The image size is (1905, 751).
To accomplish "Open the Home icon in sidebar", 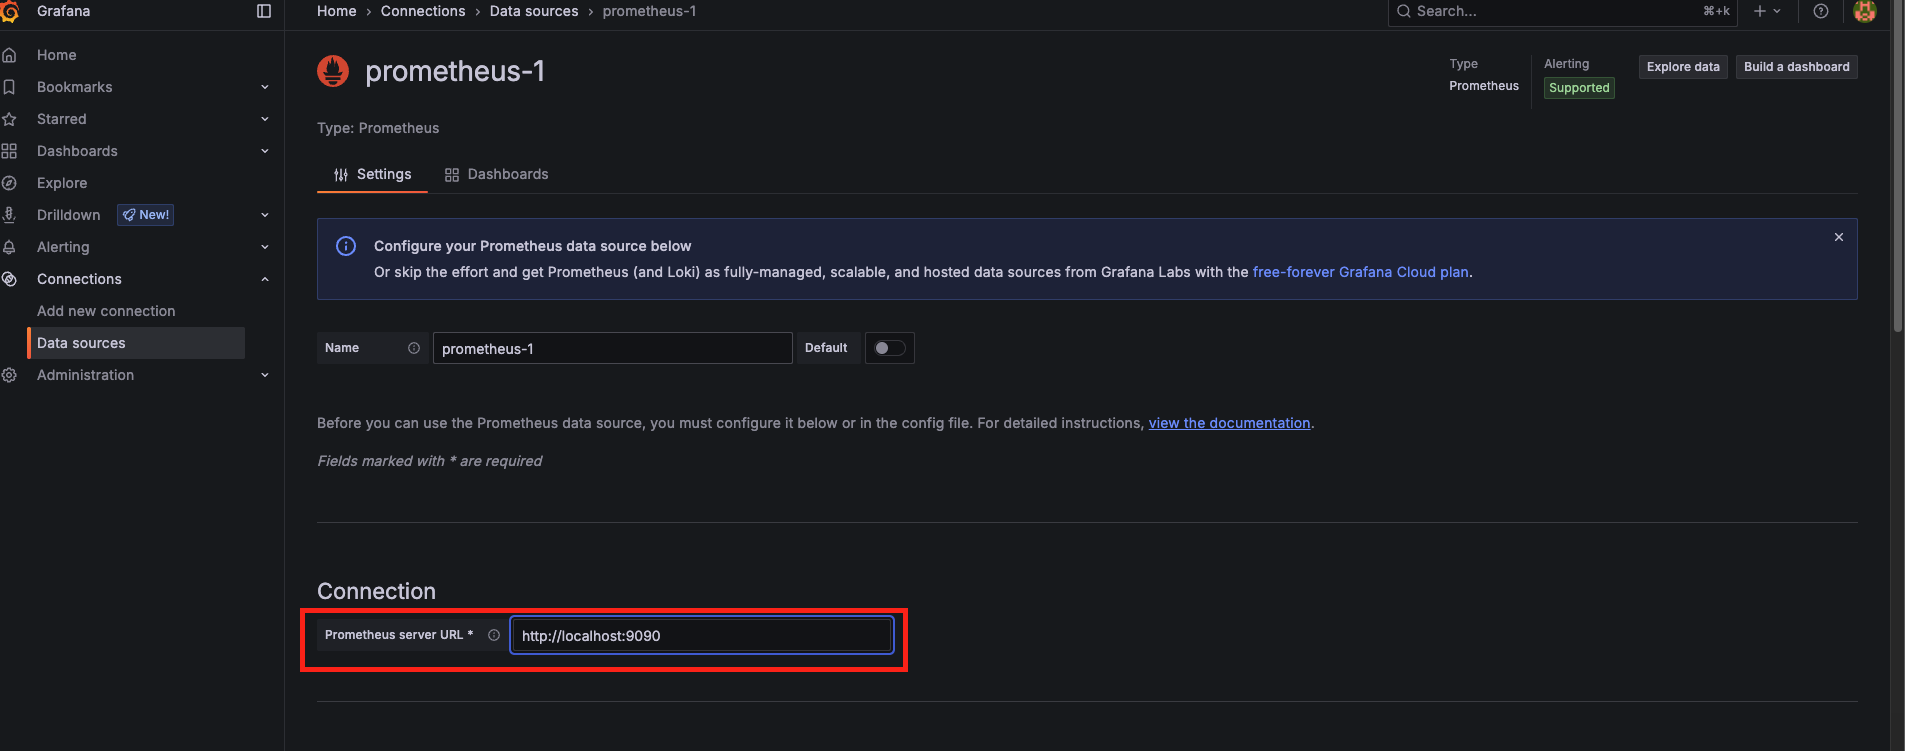I will 9,55.
